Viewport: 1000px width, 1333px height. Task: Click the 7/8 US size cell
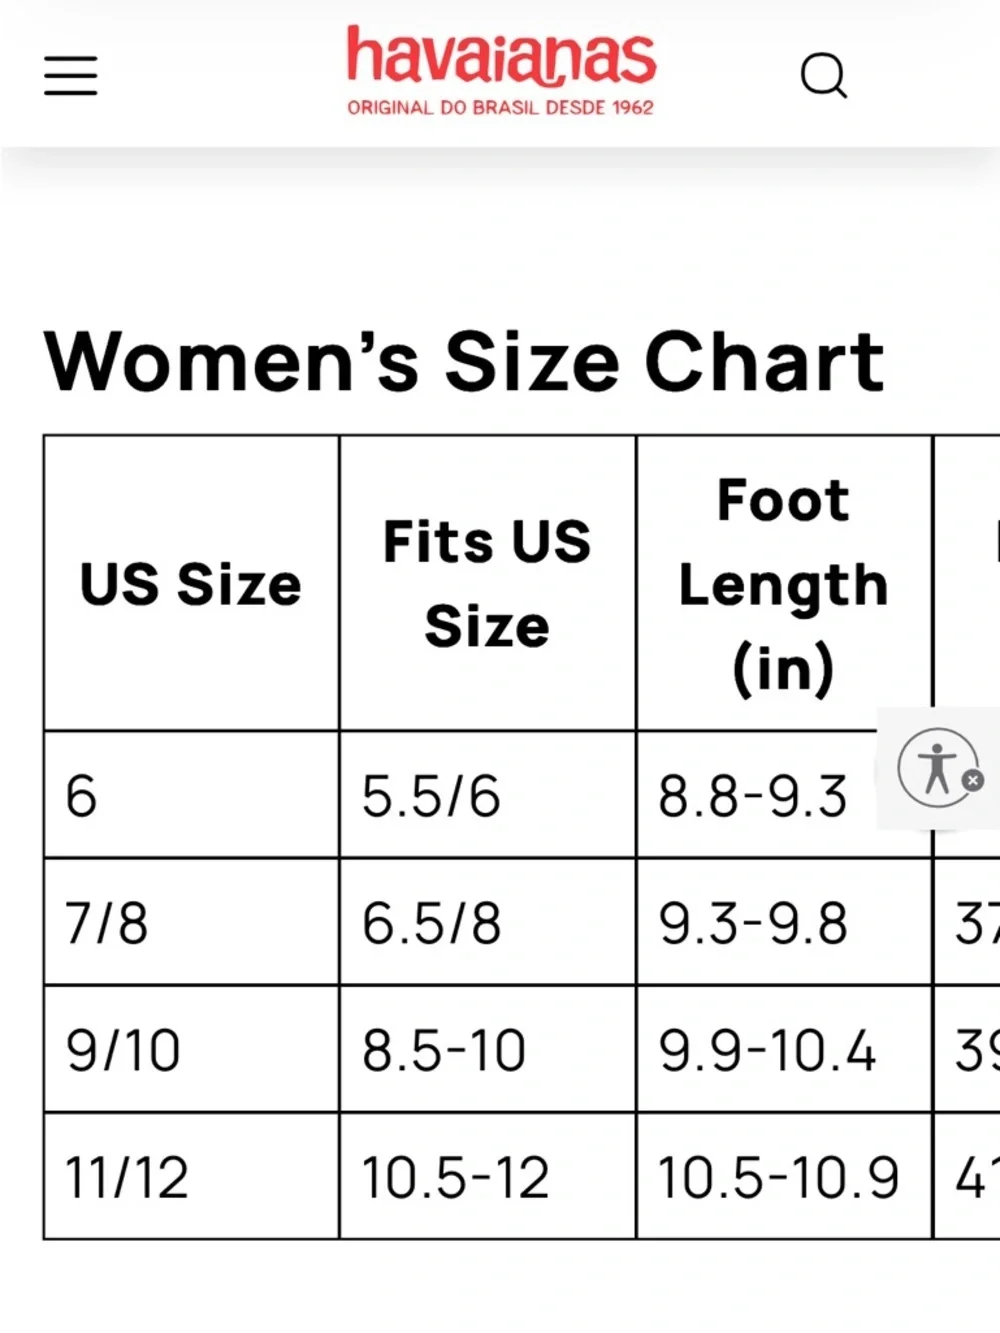click(x=191, y=922)
